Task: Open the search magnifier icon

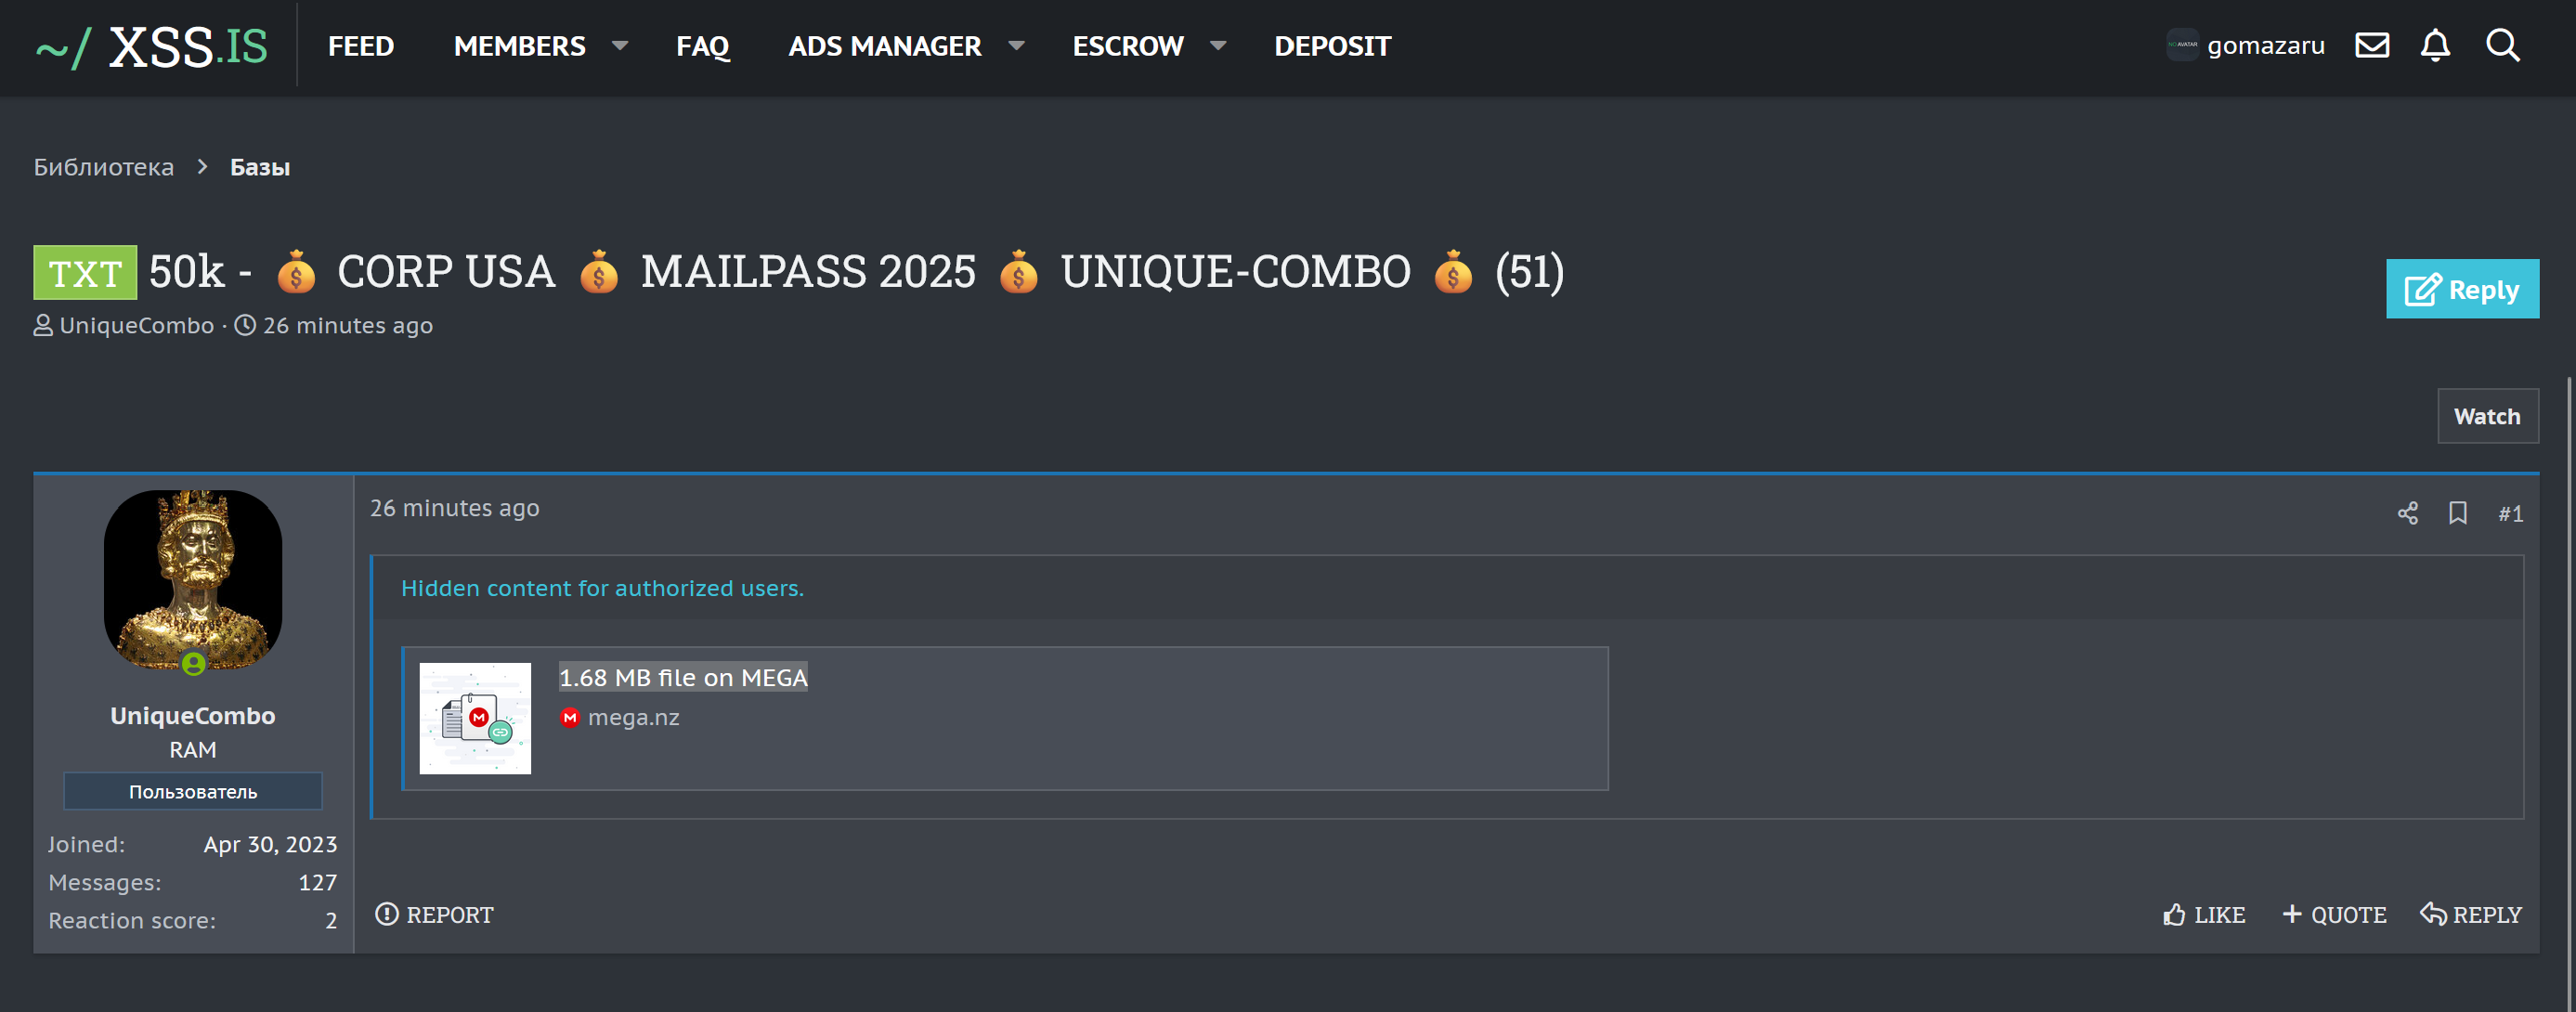Action: coord(2503,45)
